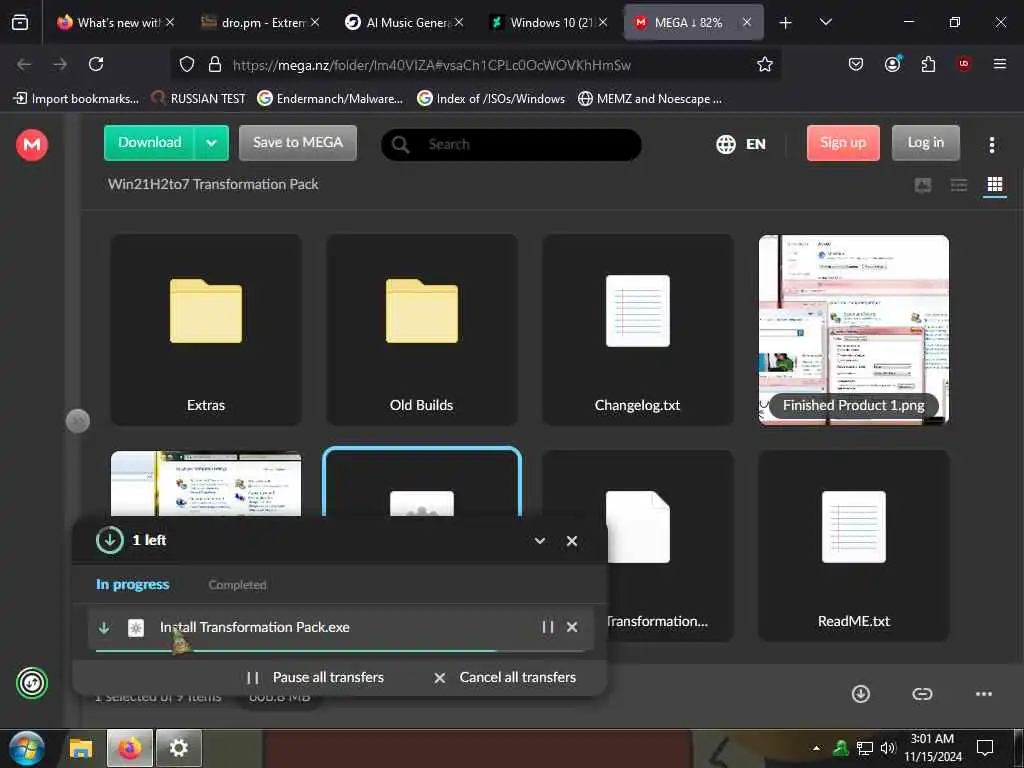Switch to the What's new browser tab
The height and width of the screenshot is (768, 1024).
tap(116, 22)
